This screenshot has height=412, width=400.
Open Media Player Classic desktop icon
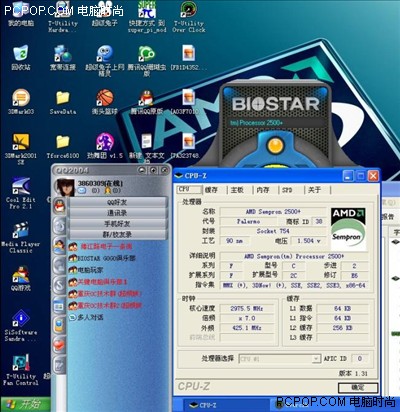(x=21, y=237)
